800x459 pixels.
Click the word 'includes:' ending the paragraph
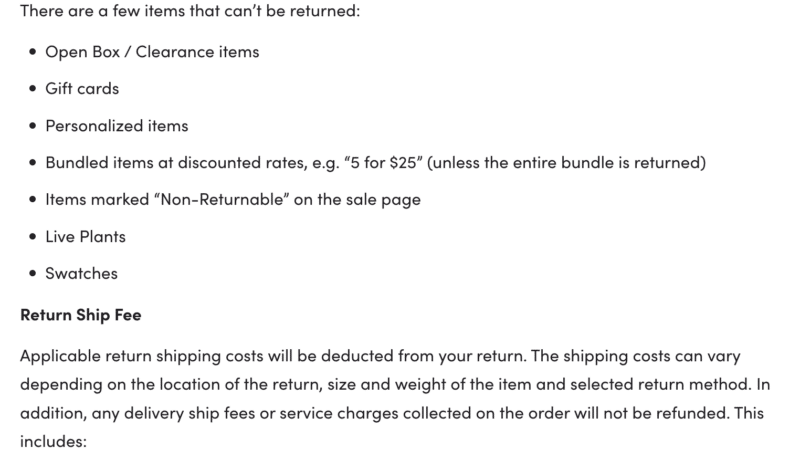pyautogui.click(x=54, y=441)
